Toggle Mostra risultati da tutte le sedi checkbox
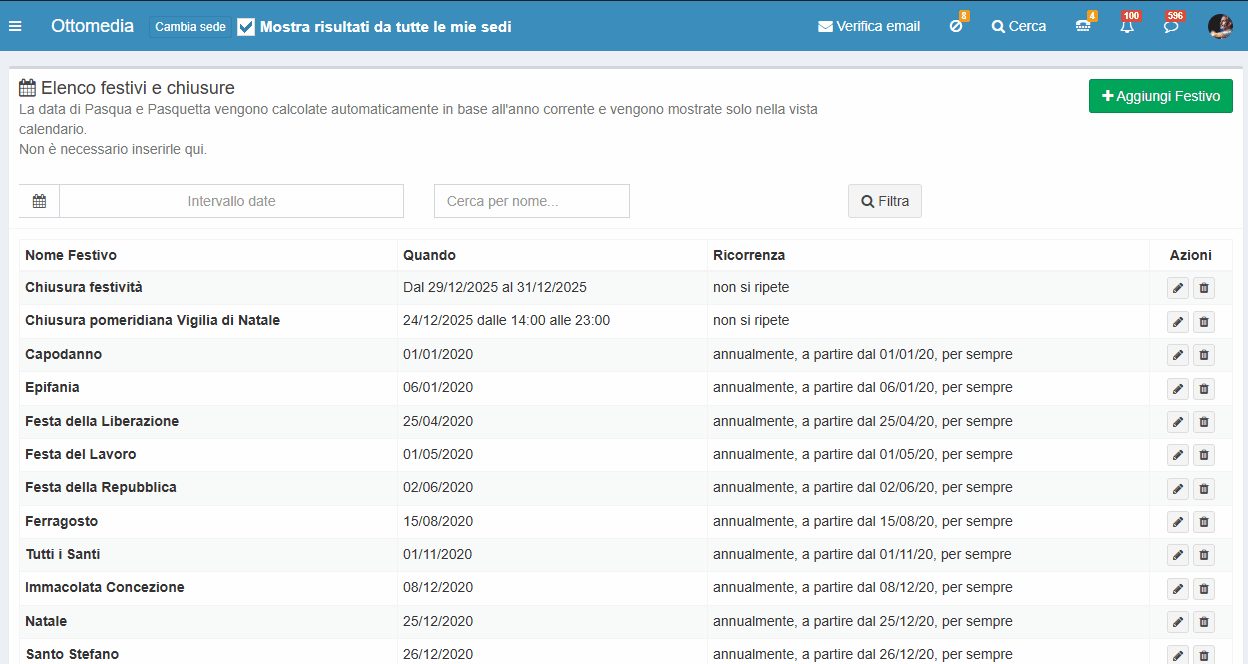 246,27
